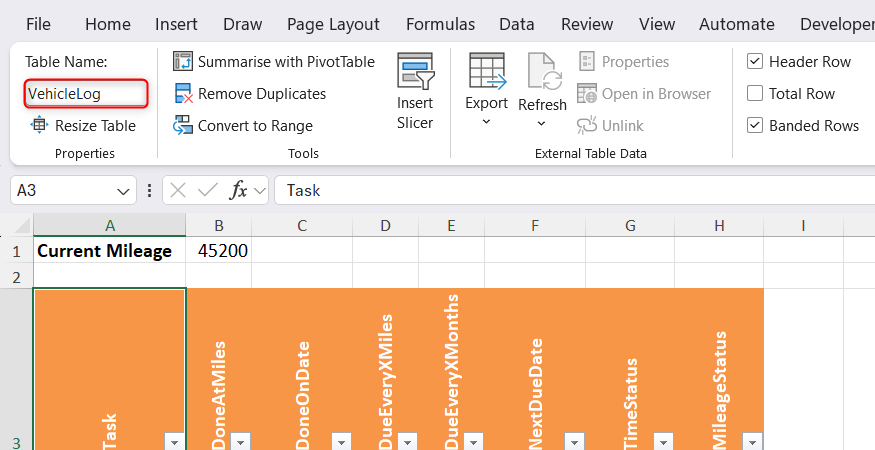Click the Summarise with PivotTable icon
Image resolution: width=875 pixels, height=450 pixels.
(x=182, y=61)
